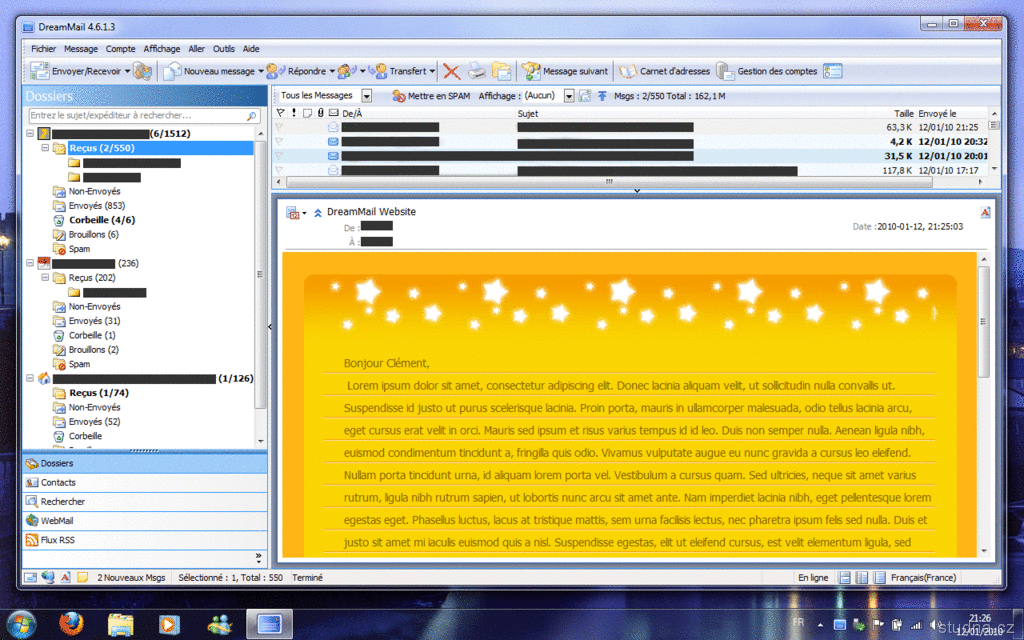The width and height of the screenshot is (1024, 640).
Task: Open the Outils menu
Action: pos(223,49)
